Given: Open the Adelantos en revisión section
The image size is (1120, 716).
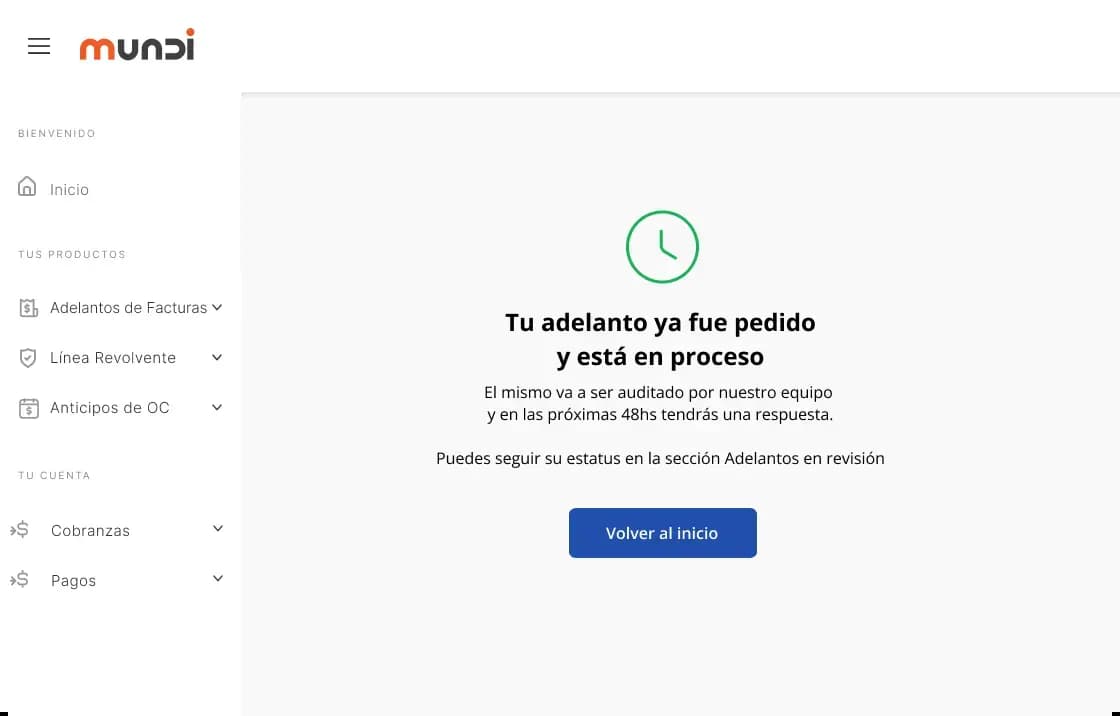Looking at the screenshot, I should [x=806, y=458].
